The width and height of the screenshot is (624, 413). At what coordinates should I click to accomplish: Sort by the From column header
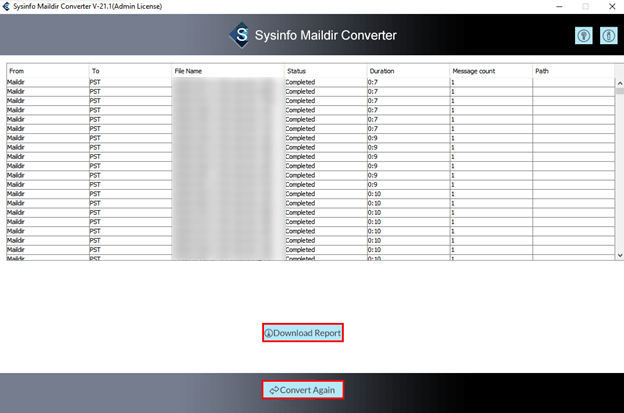click(x=47, y=71)
